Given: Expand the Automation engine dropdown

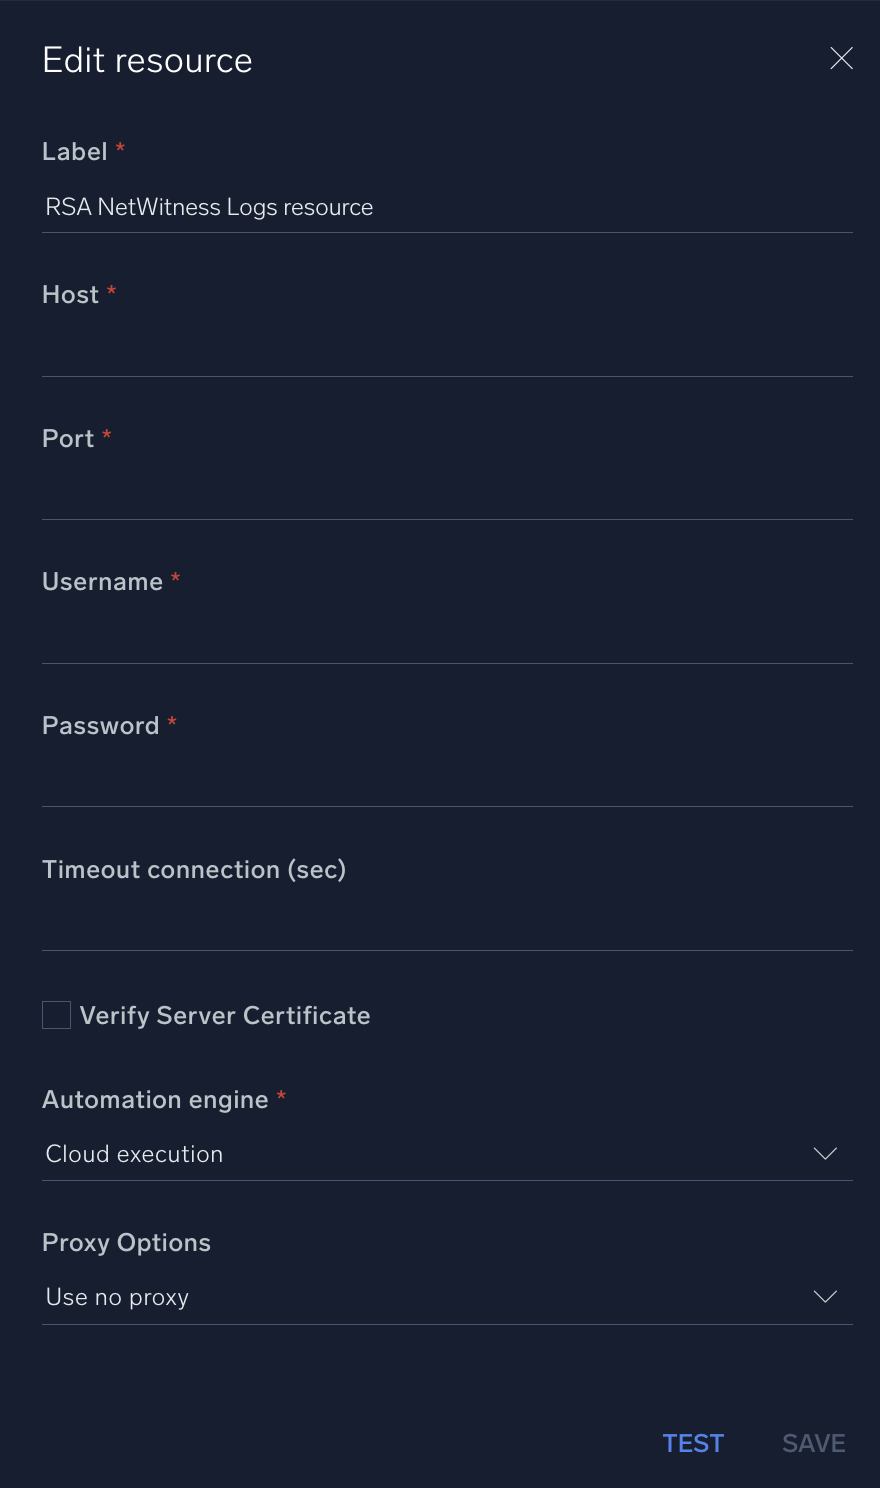Looking at the screenshot, I should pos(447,1153).
